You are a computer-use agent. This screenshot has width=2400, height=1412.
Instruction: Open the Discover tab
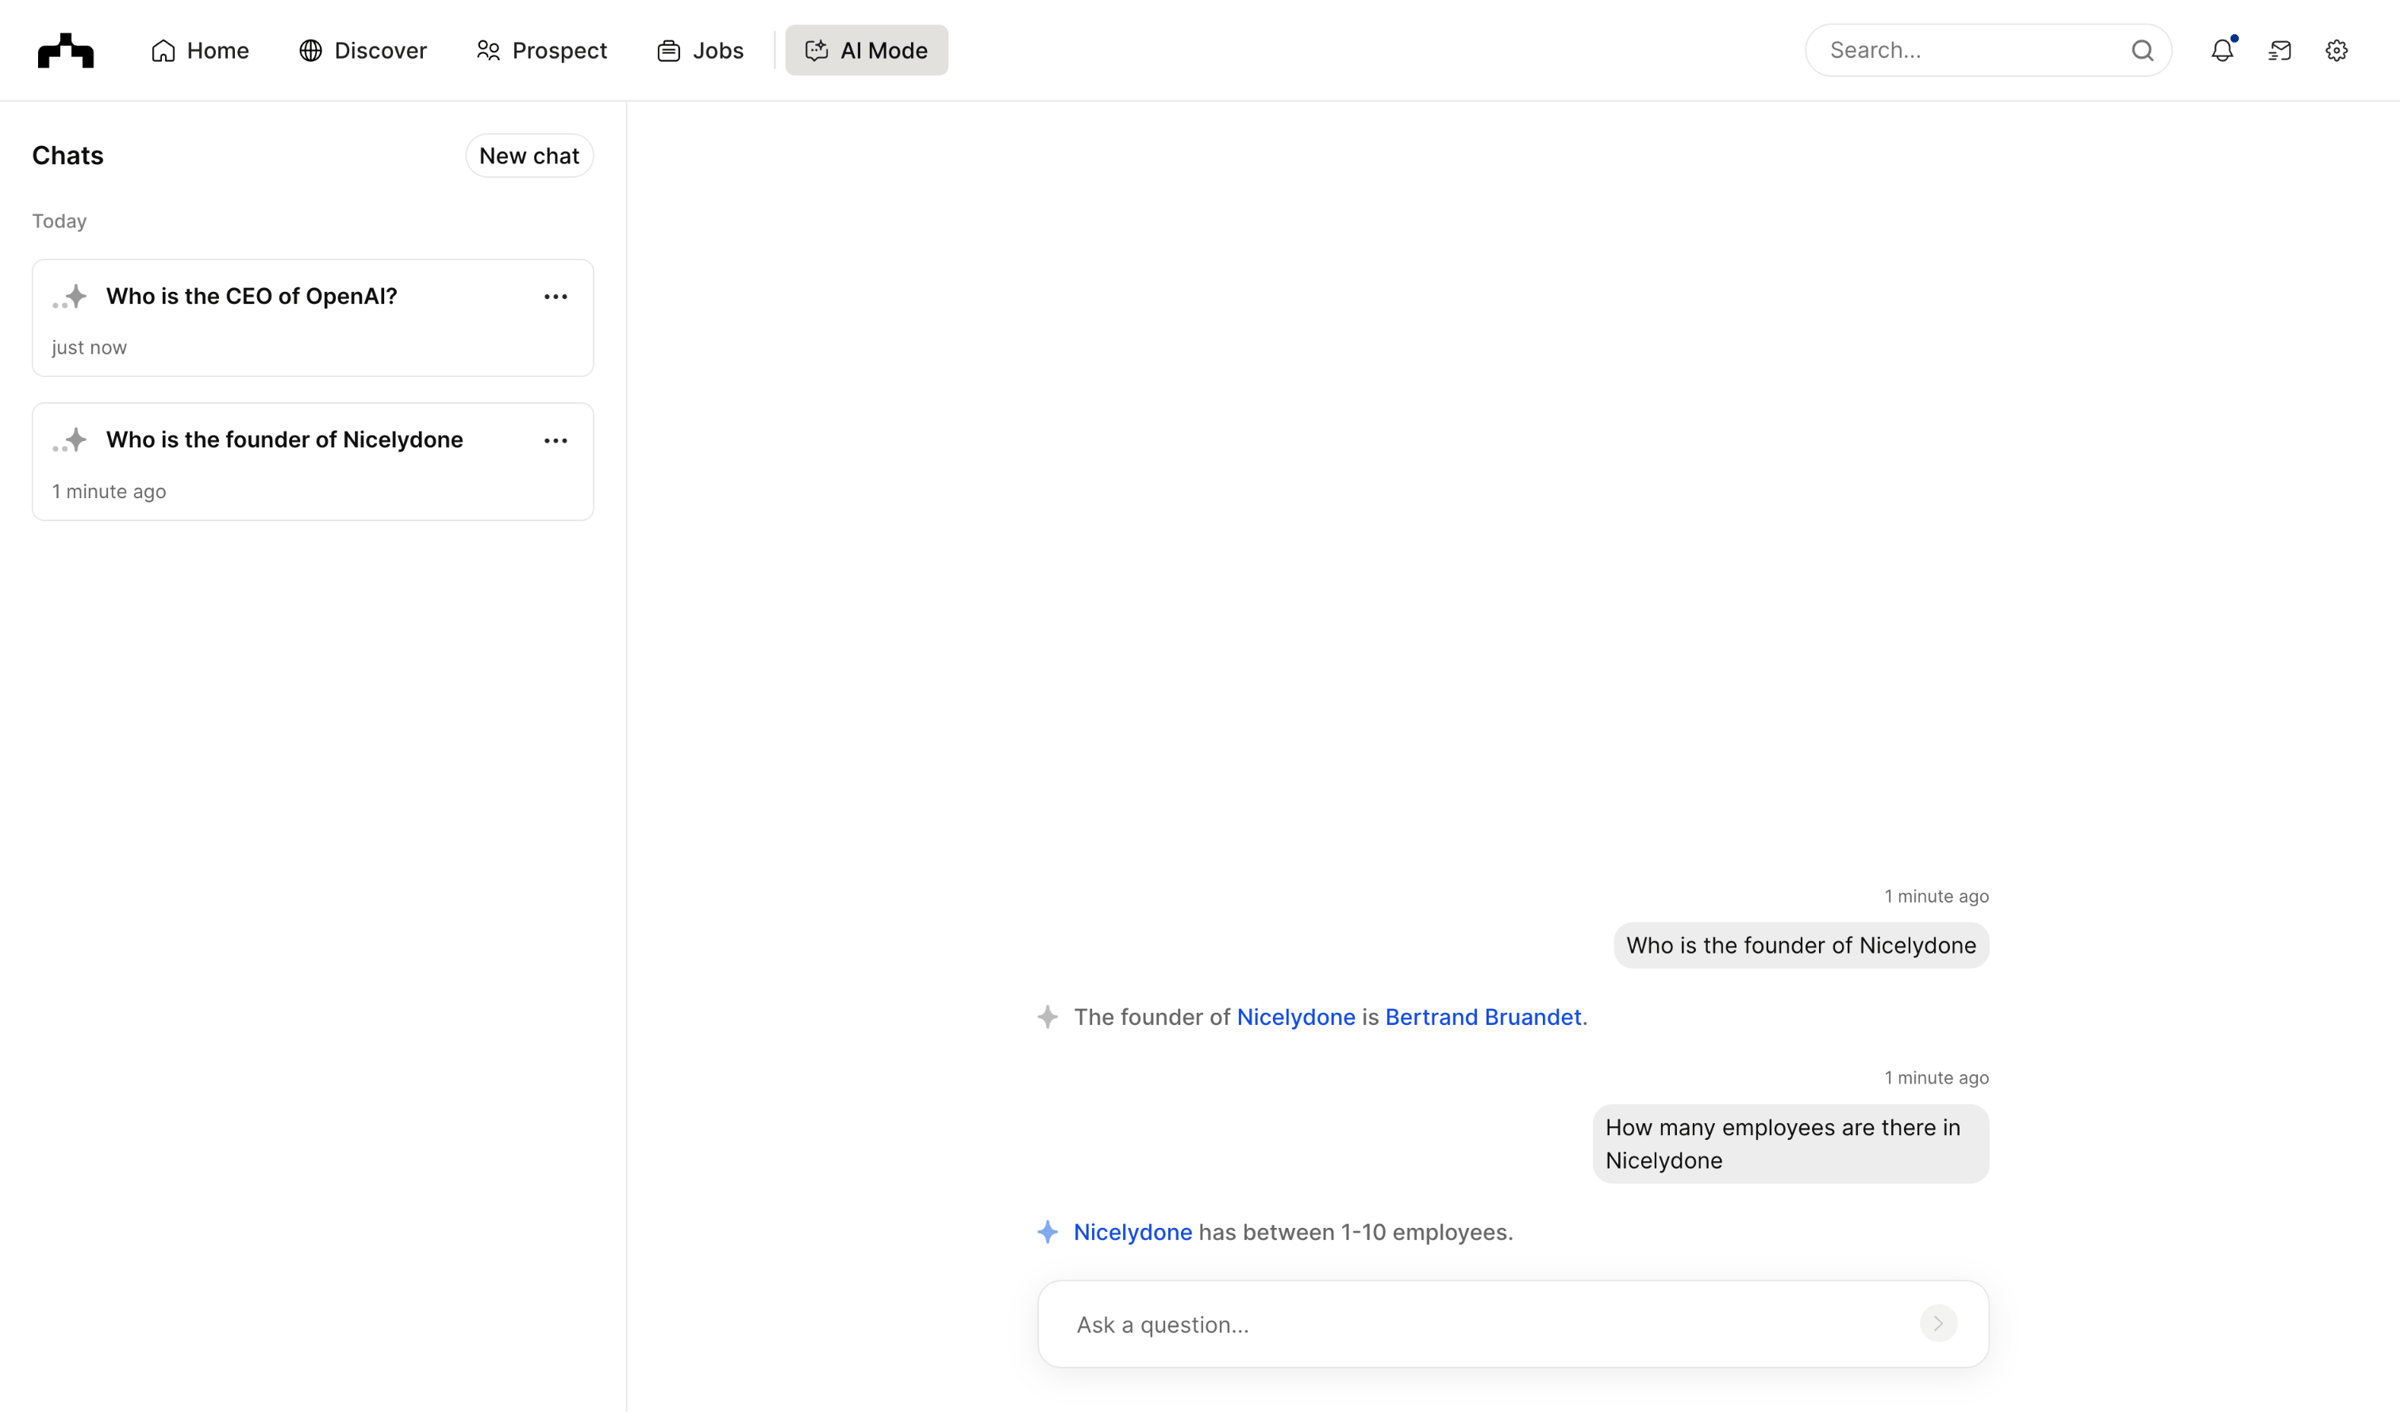(x=363, y=50)
